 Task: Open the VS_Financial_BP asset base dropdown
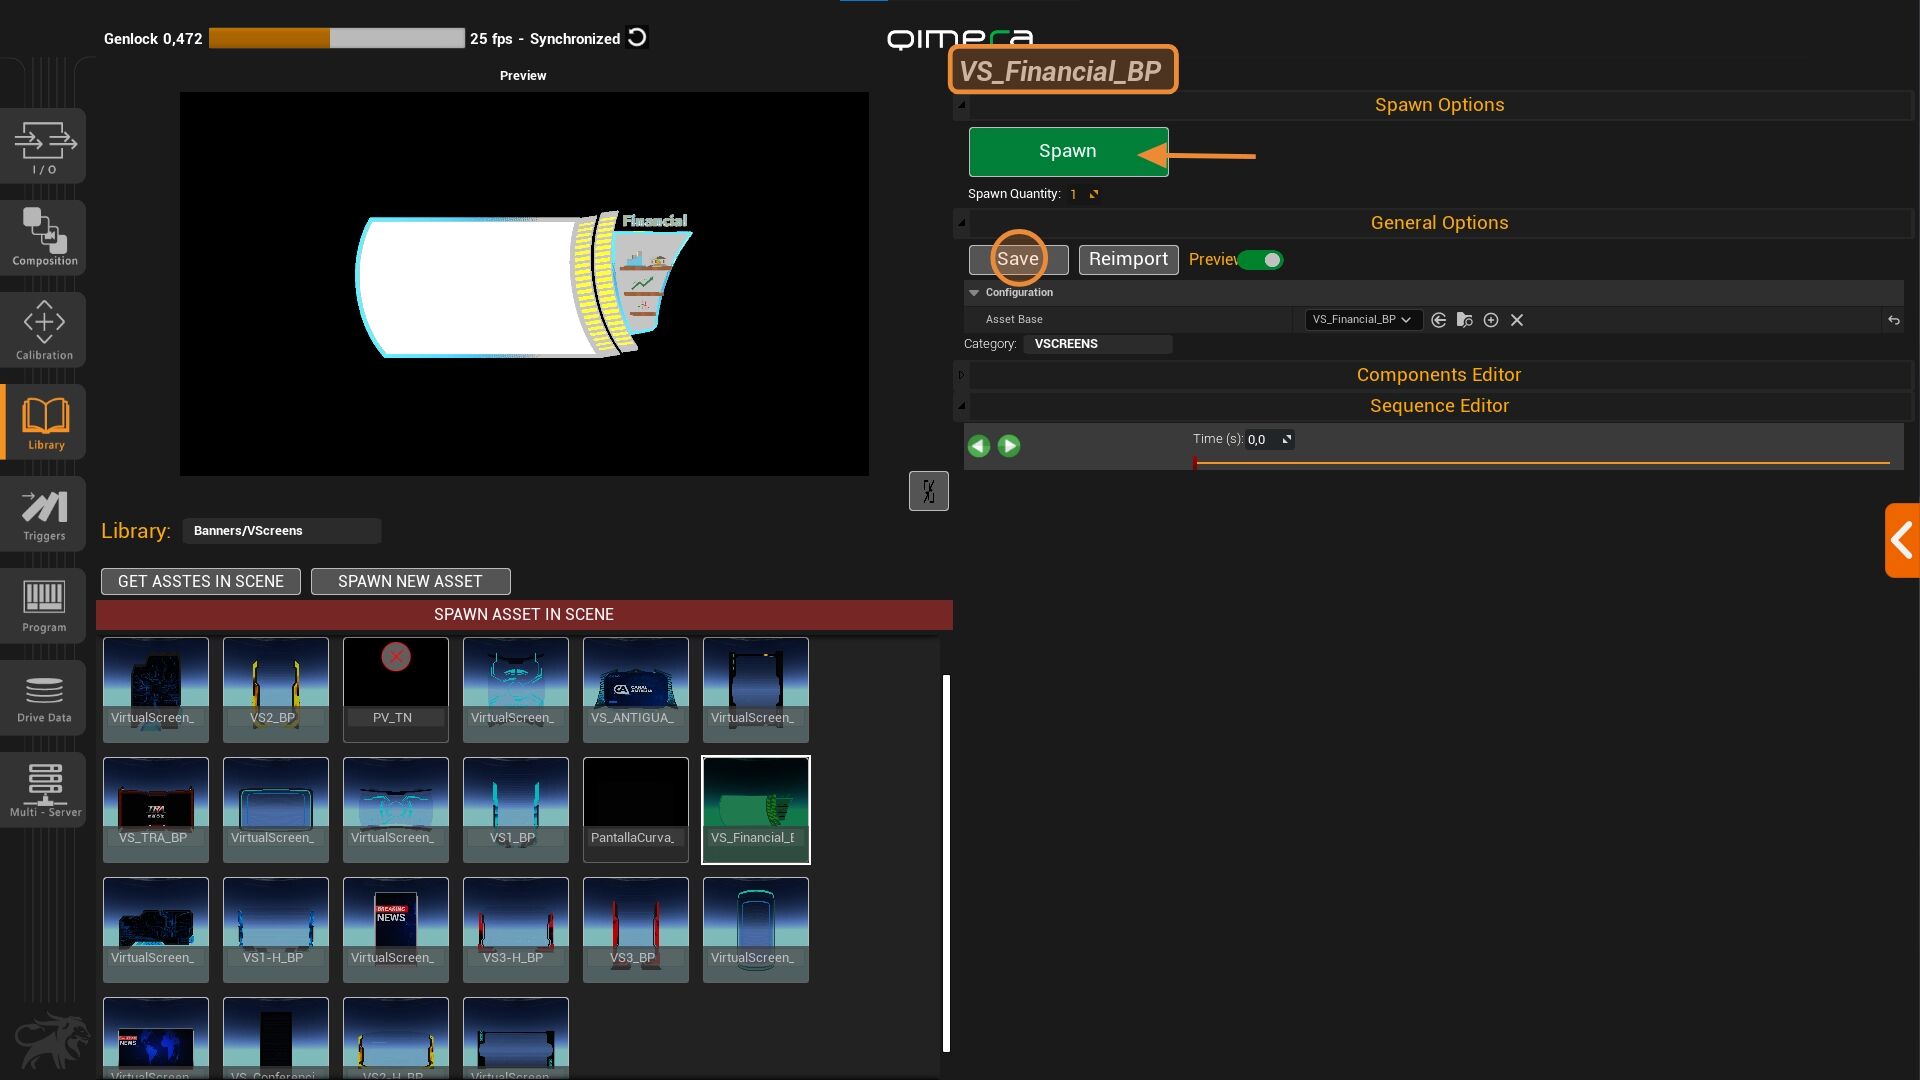tap(1362, 320)
